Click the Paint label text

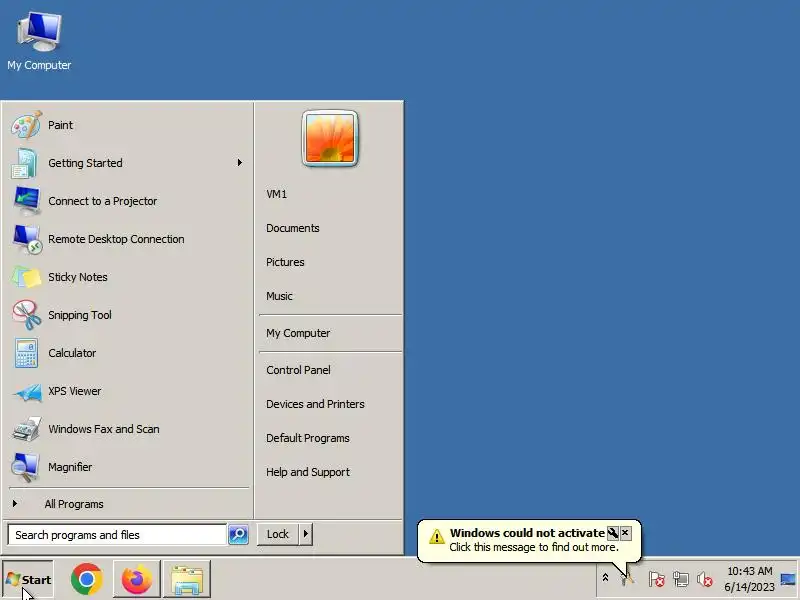[x=60, y=125]
